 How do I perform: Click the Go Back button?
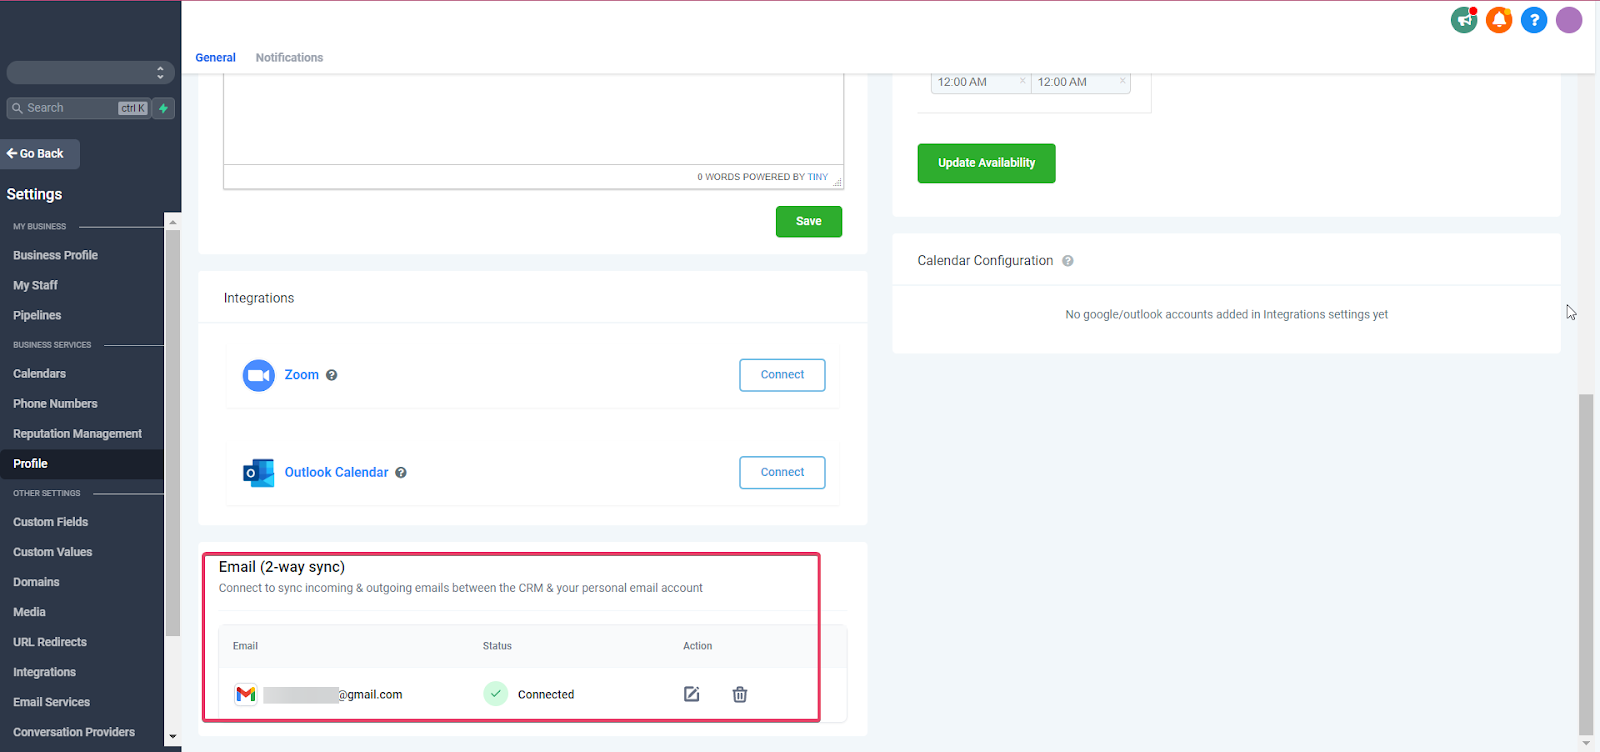(40, 154)
